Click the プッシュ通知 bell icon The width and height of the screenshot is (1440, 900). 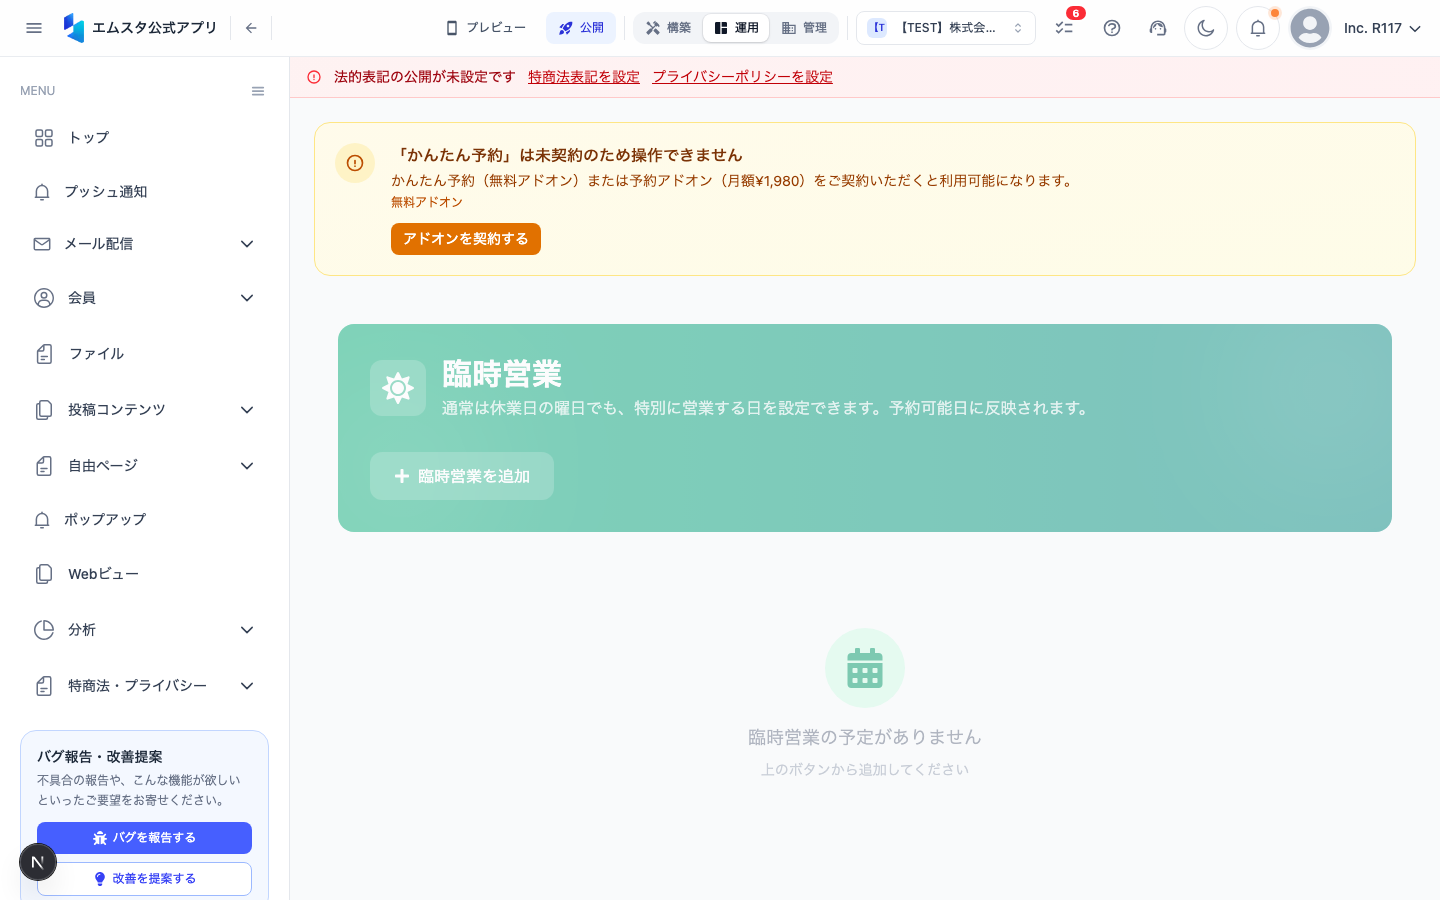[42, 192]
